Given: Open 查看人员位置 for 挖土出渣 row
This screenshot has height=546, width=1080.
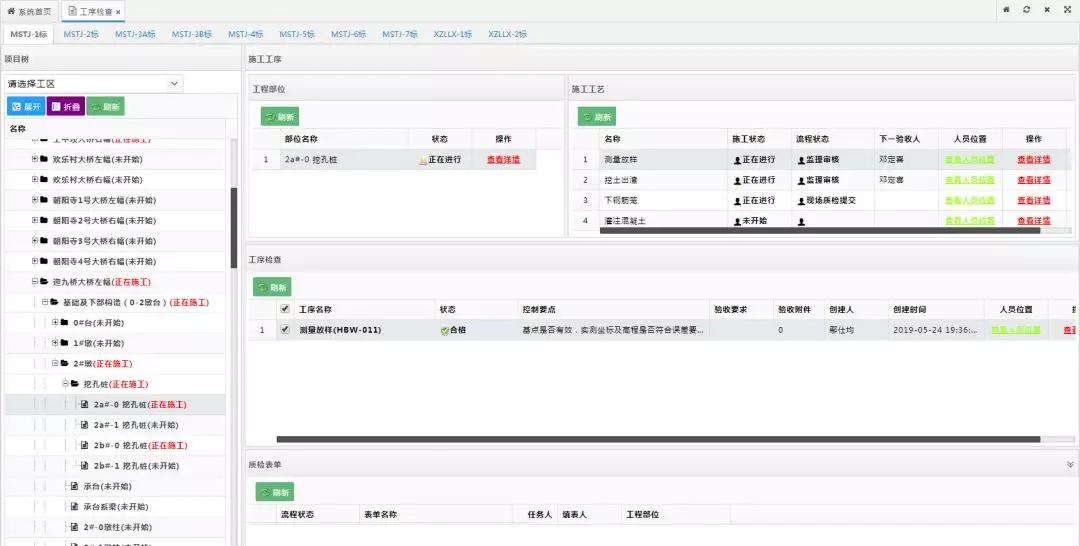Looking at the screenshot, I should tap(970, 180).
